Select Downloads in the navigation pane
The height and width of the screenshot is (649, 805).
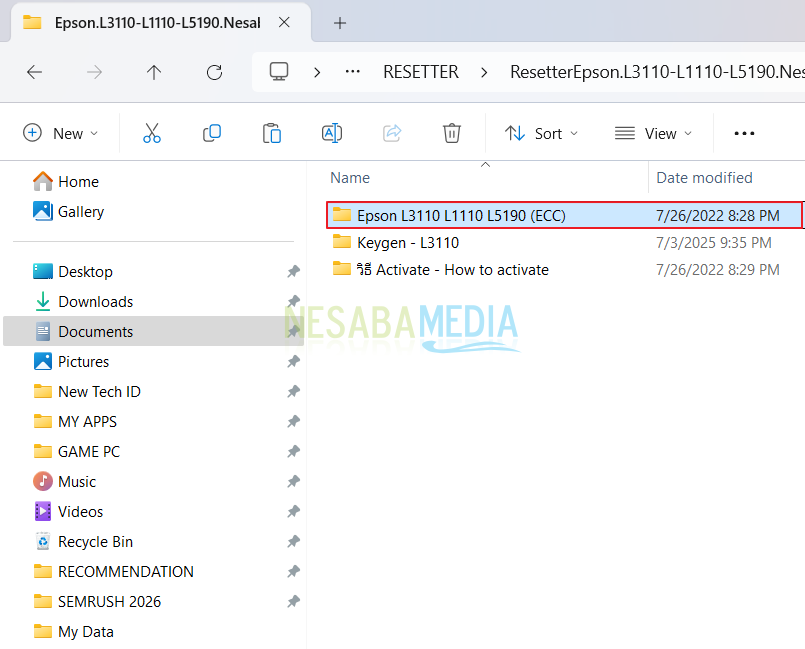(x=95, y=302)
